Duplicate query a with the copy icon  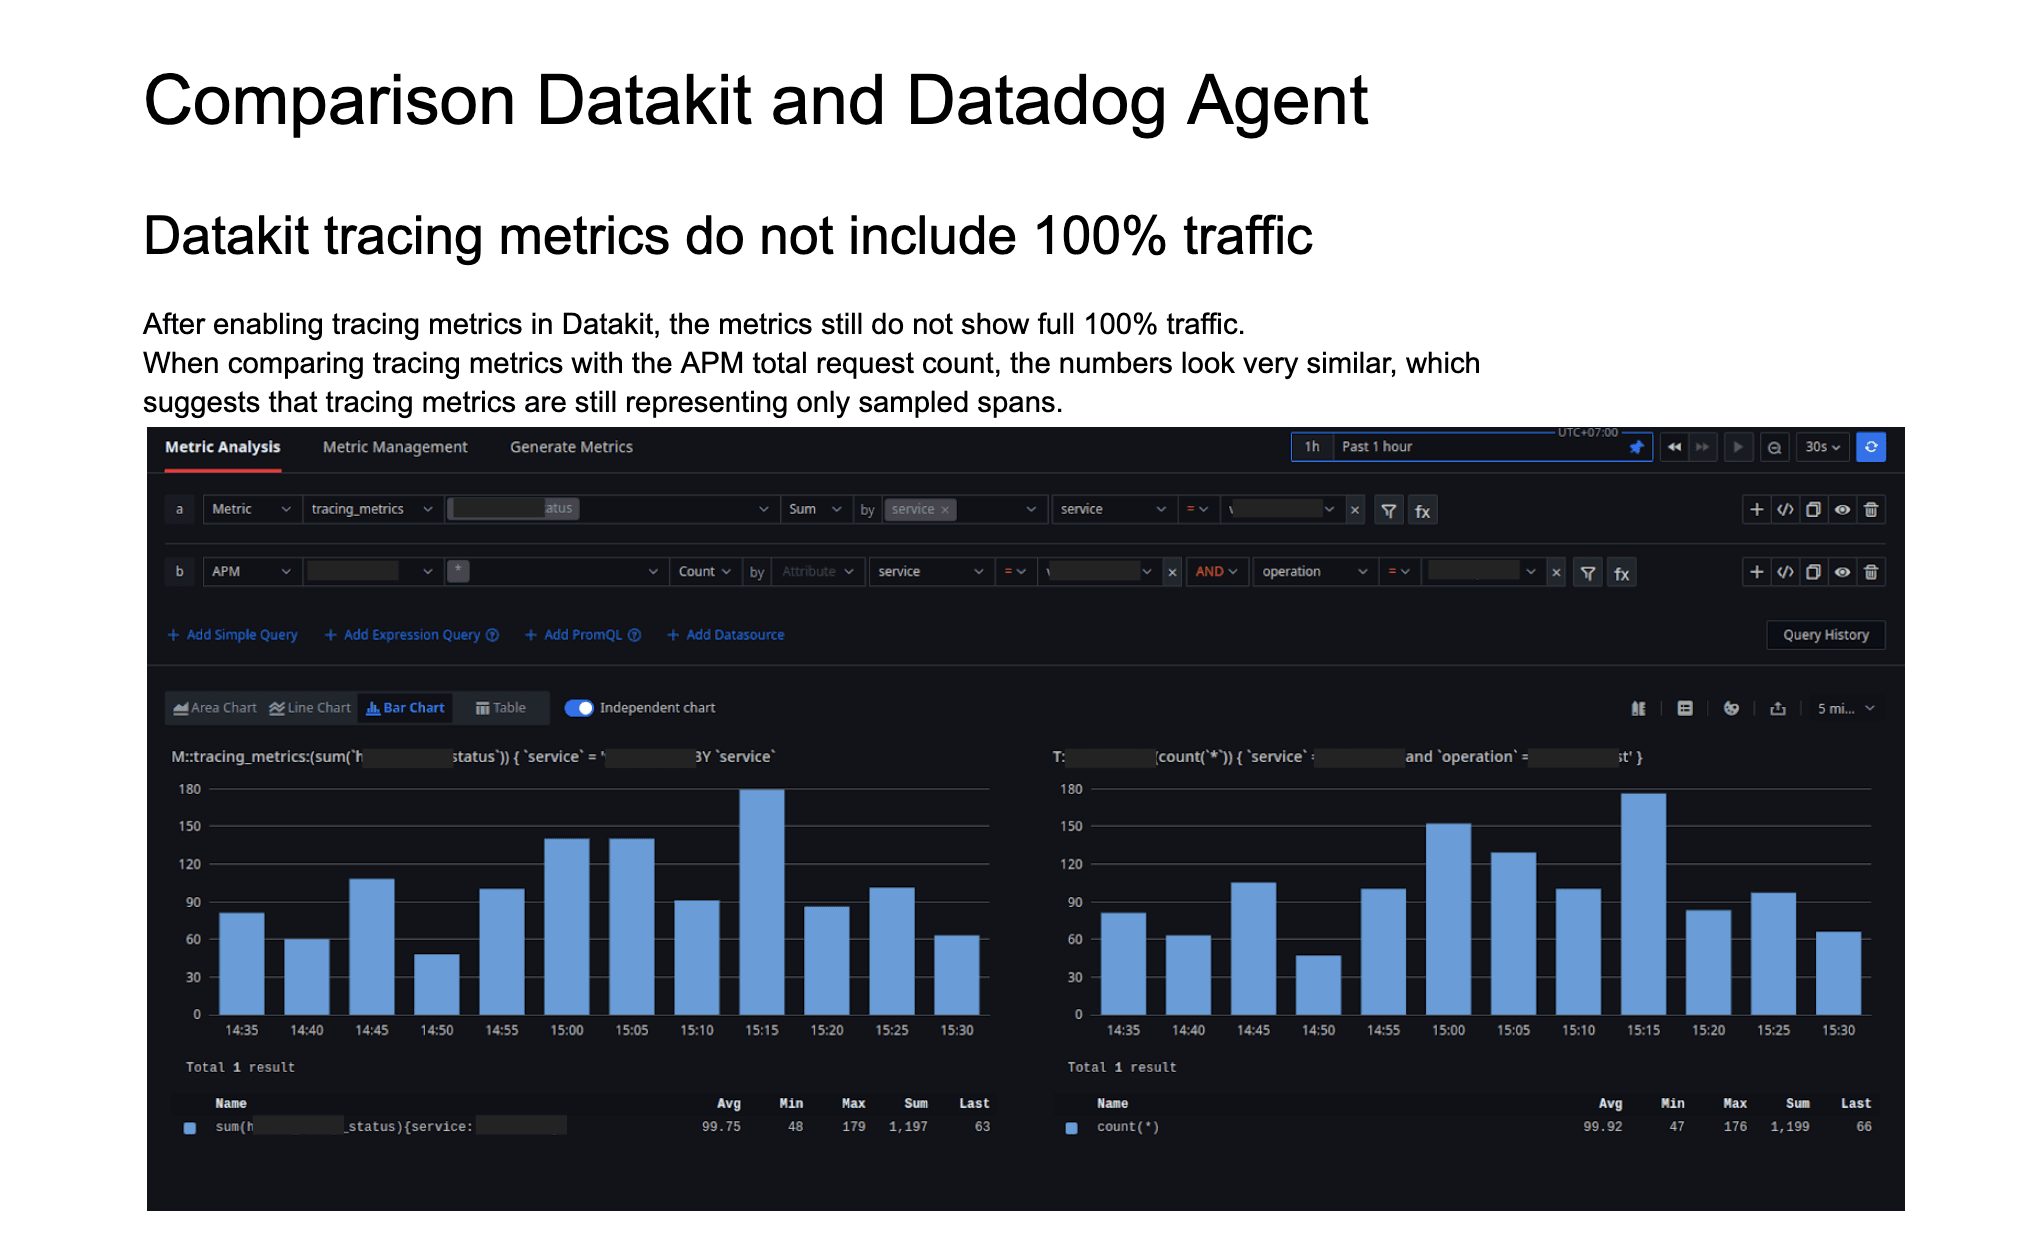click(x=1813, y=510)
